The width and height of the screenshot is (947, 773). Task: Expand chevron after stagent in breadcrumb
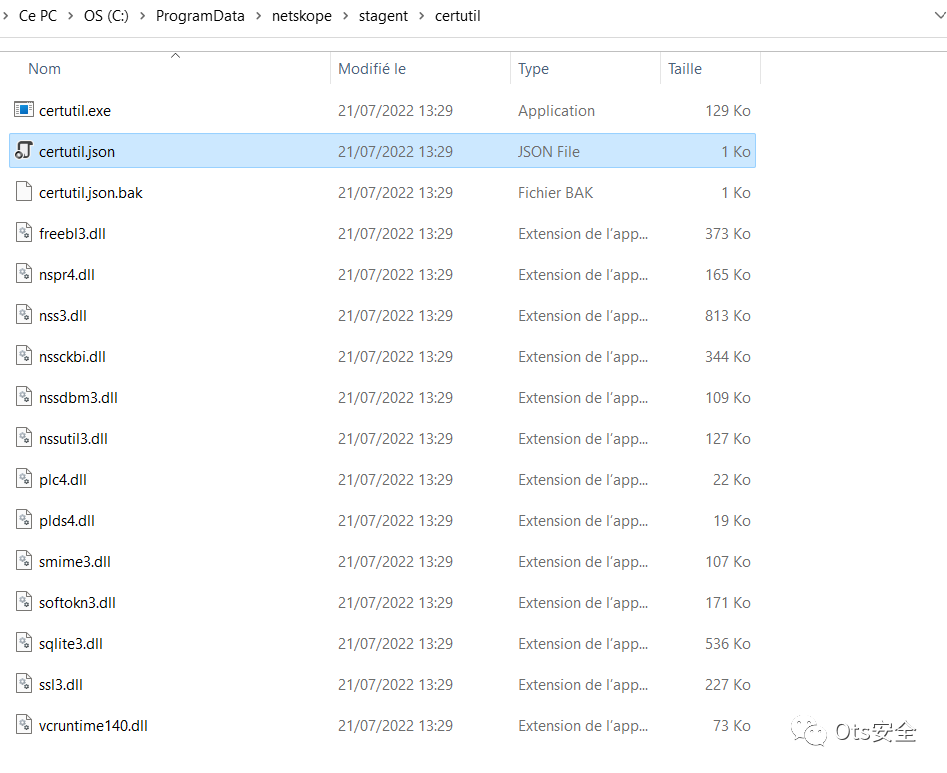click(x=422, y=16)
